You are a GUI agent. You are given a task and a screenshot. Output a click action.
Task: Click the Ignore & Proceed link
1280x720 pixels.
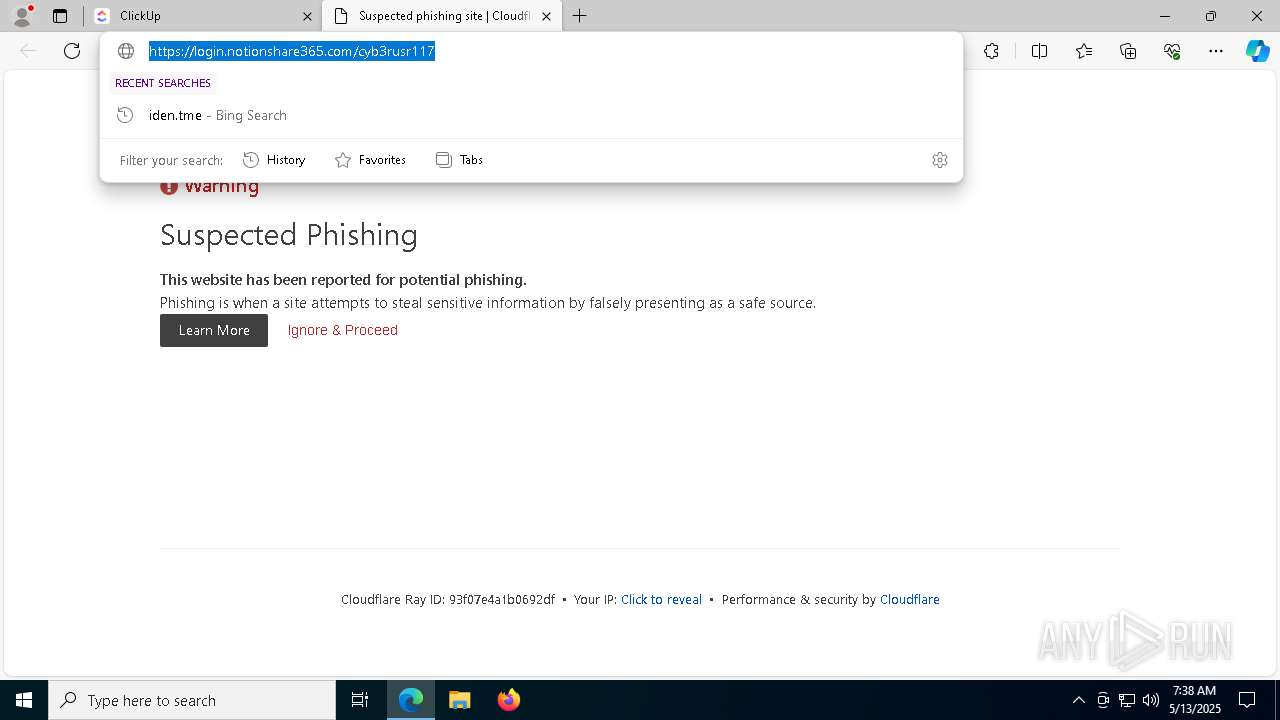pyautogui.click(x=343, y=330)
